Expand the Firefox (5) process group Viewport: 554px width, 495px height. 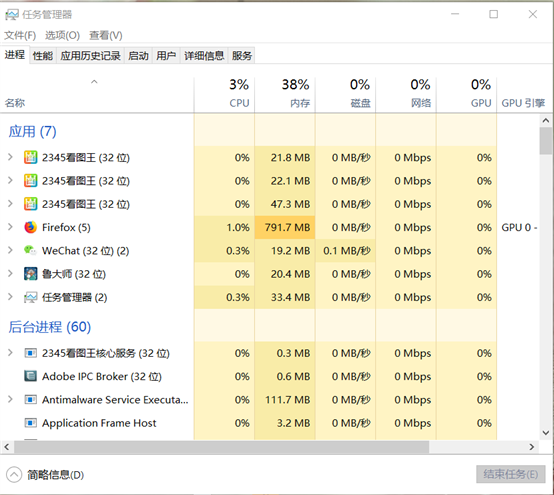point(10,227)
